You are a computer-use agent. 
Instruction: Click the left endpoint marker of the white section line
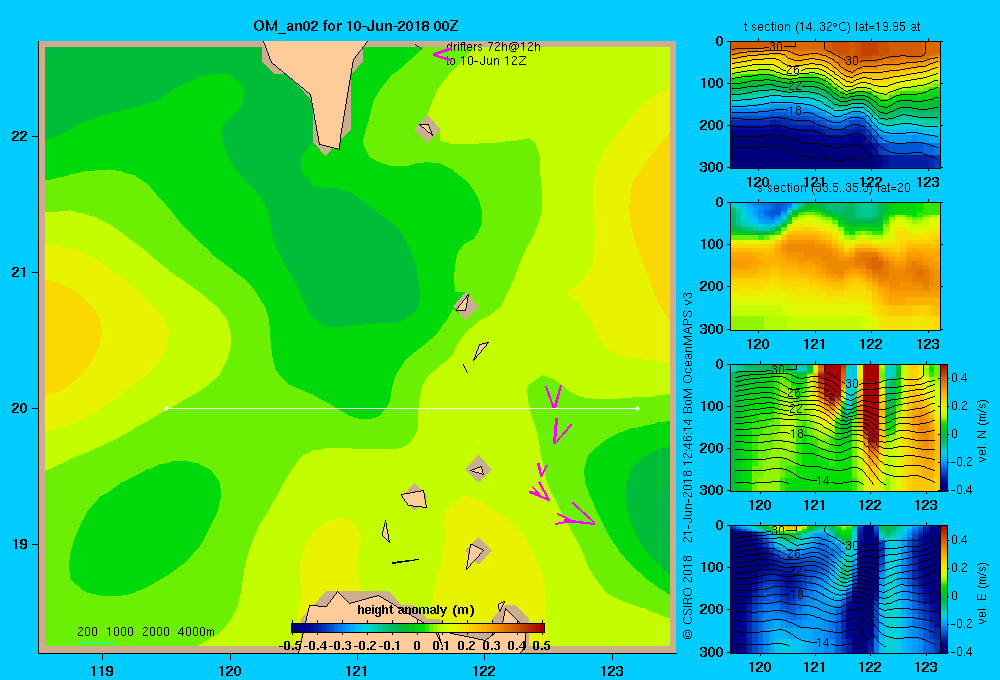point(166,408)
